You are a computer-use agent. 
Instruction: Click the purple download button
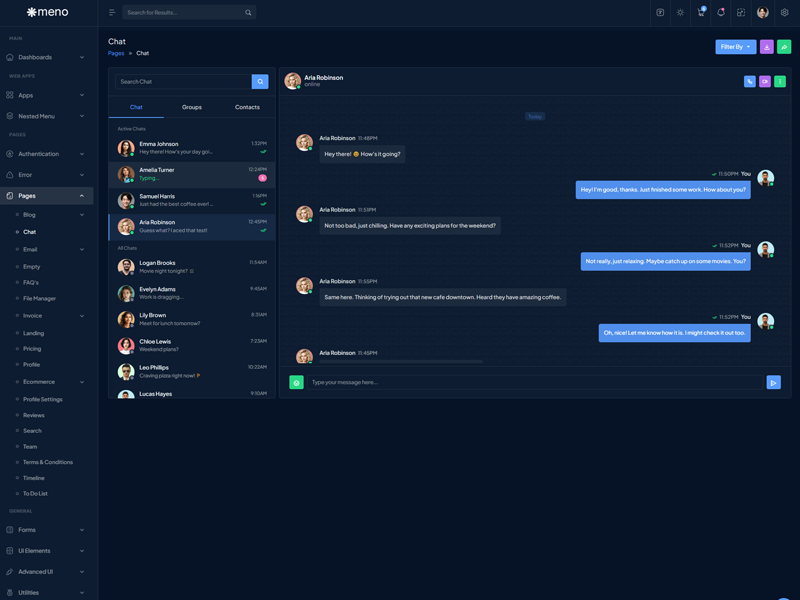coord(767,47)
